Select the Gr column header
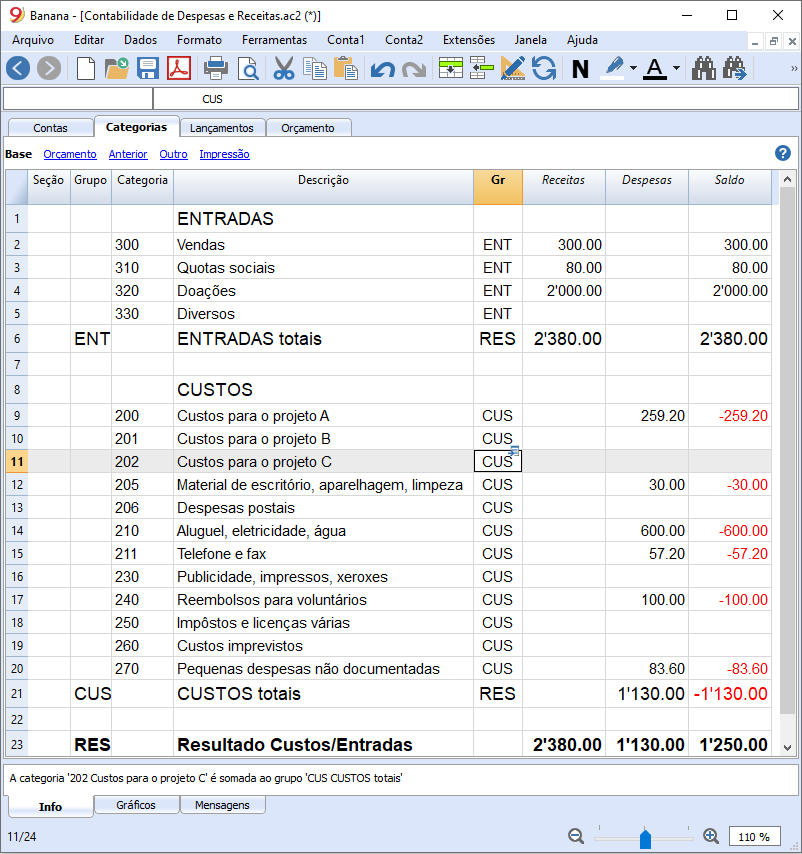Screen dimensions: 802x854 pos(498,187)
